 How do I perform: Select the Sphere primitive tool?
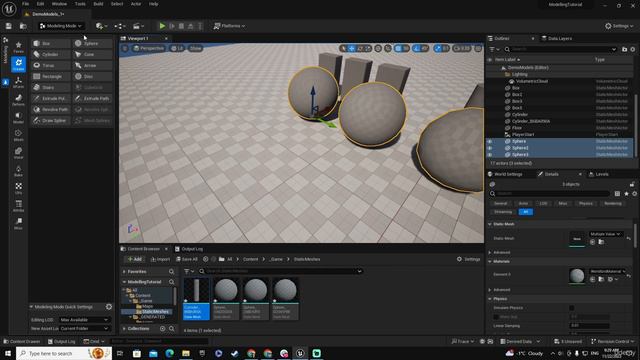(93, 43)
